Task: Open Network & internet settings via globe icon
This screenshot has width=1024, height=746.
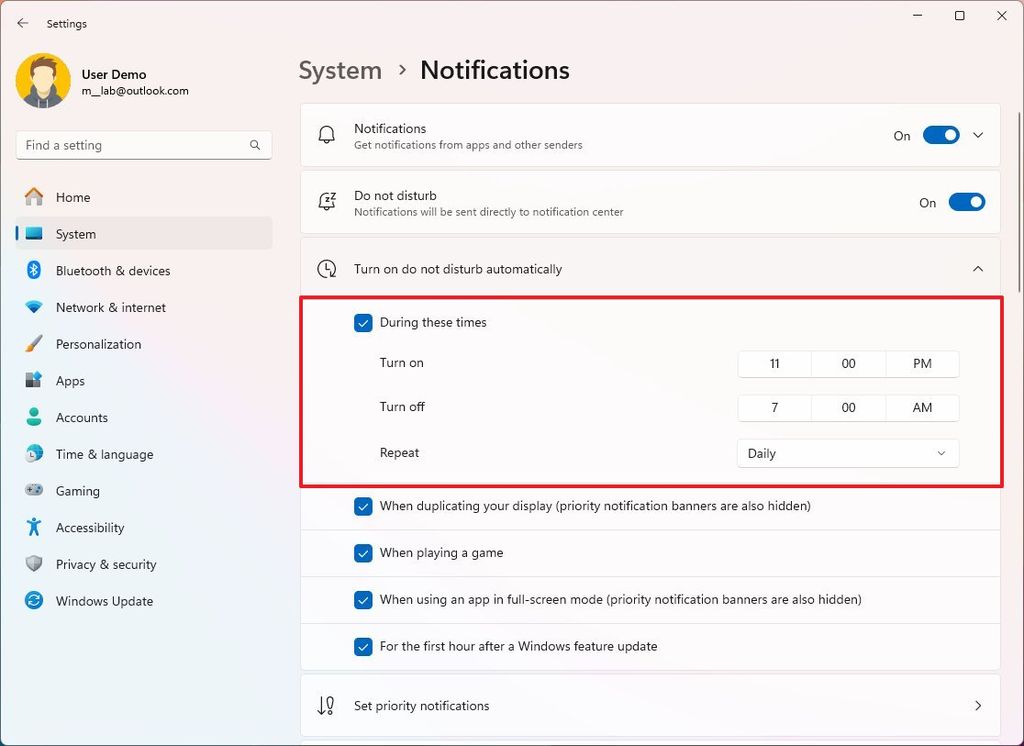Action: pos(31,307)
